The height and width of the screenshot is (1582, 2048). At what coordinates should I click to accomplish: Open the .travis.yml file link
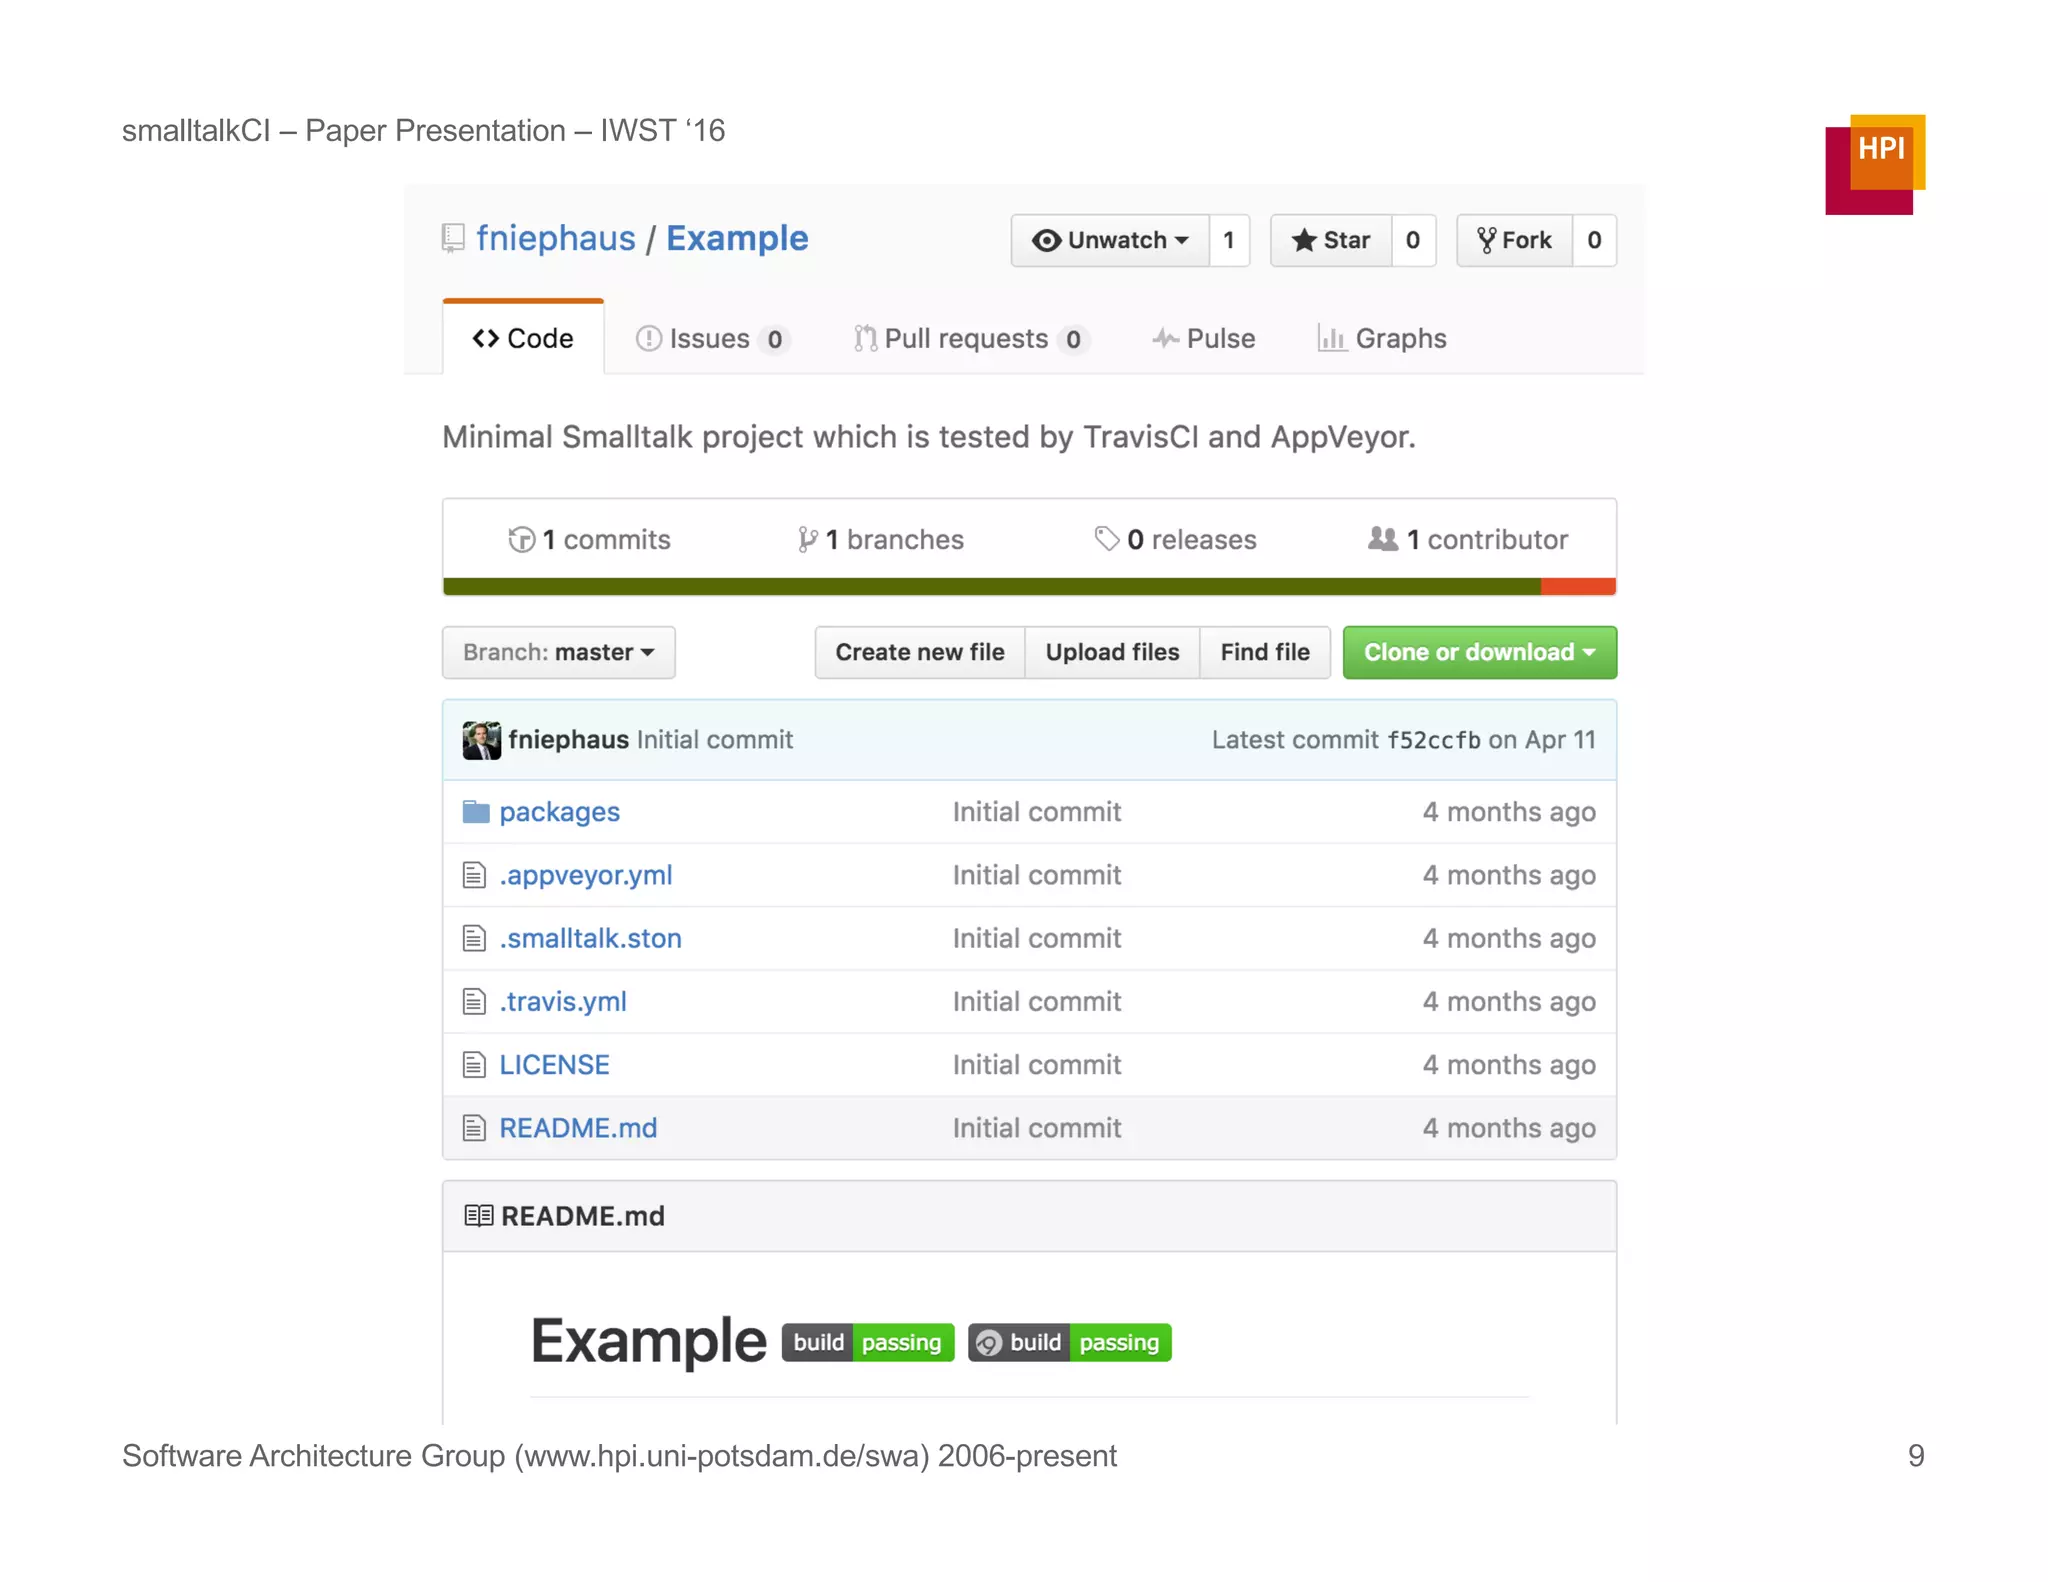click(563, 1001)
